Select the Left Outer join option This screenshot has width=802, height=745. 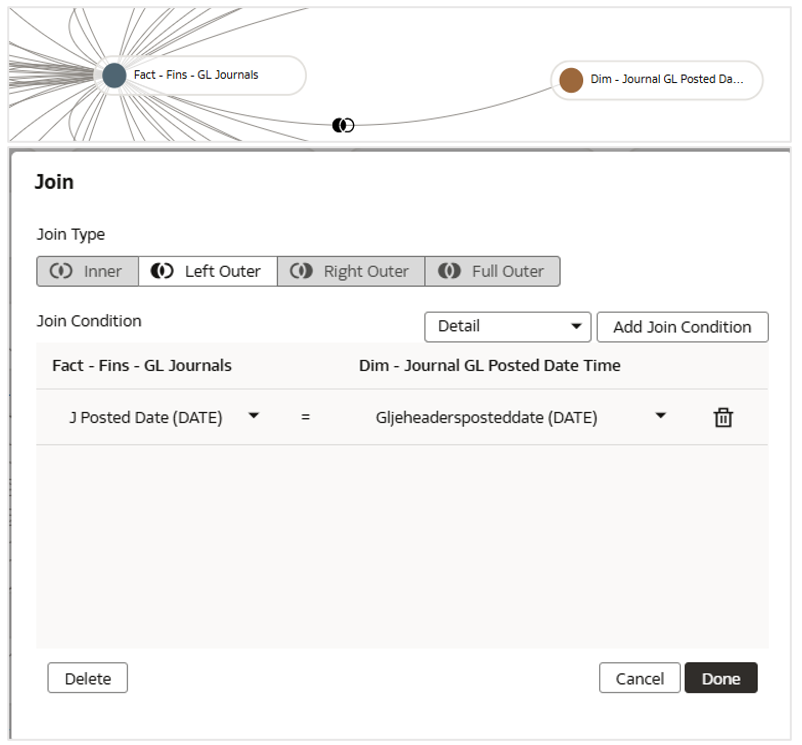coord(208,271)
